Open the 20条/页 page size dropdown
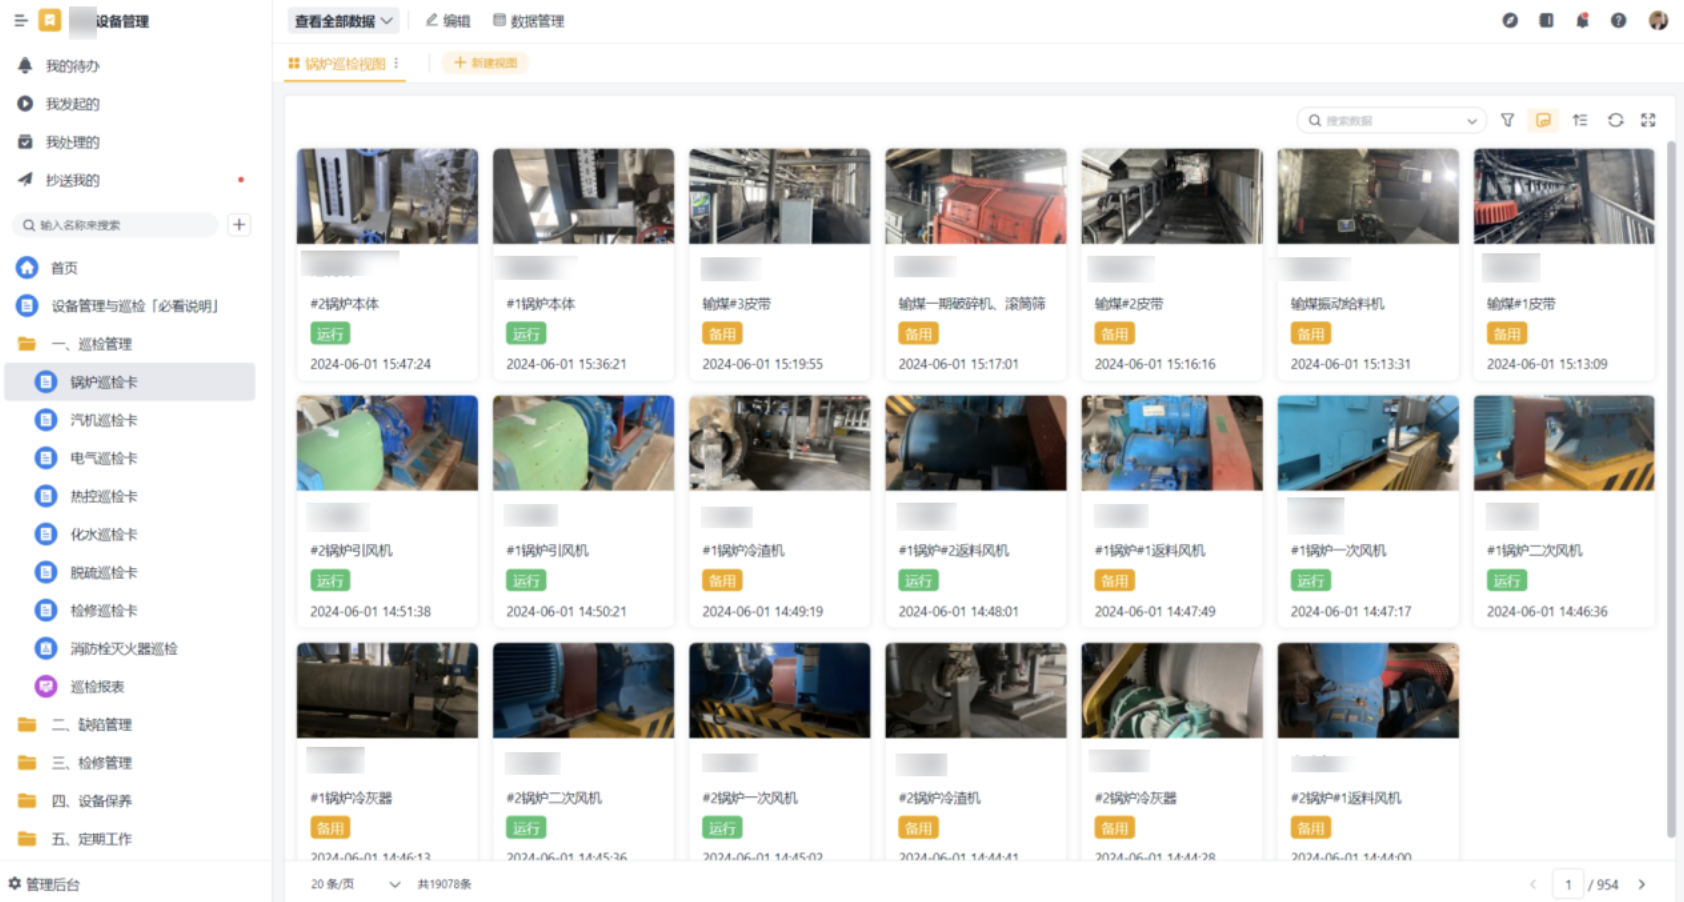The width and height of the screenshot is (1684, 902). click(355, 884)
